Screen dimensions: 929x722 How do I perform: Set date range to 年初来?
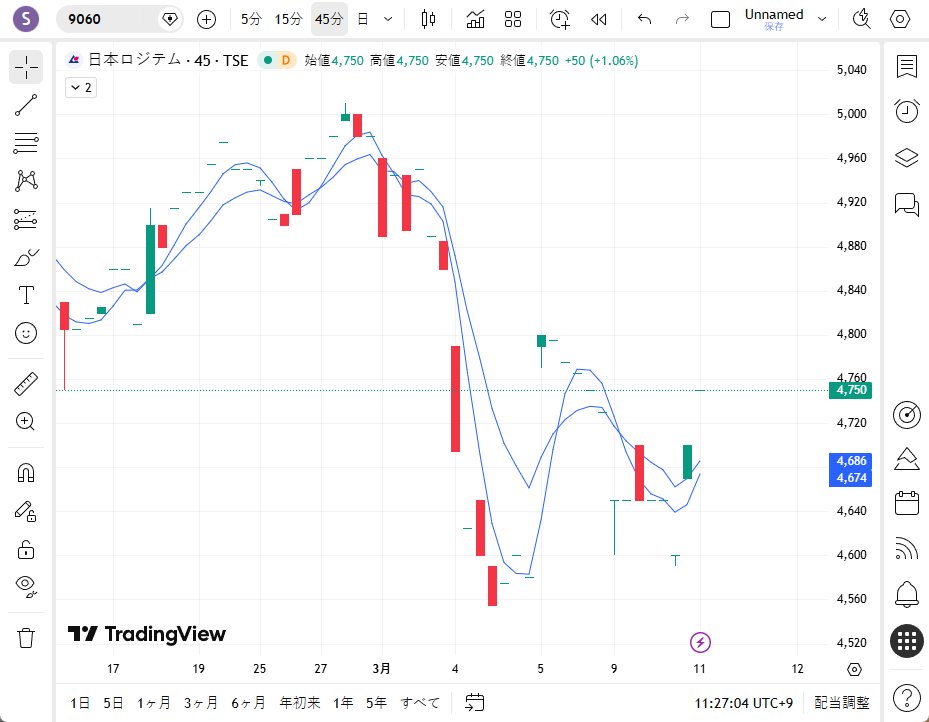pos(300,703)
